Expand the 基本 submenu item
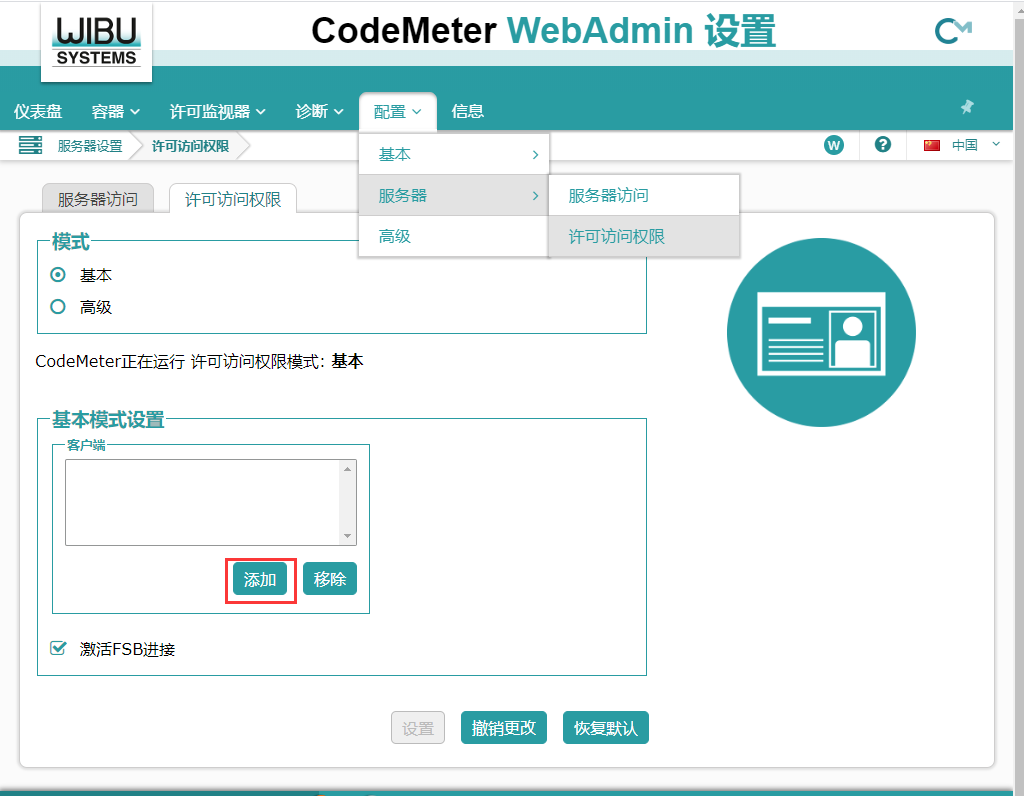The image size is (1024, 796). pyautogui.click(x=454, y=155)
